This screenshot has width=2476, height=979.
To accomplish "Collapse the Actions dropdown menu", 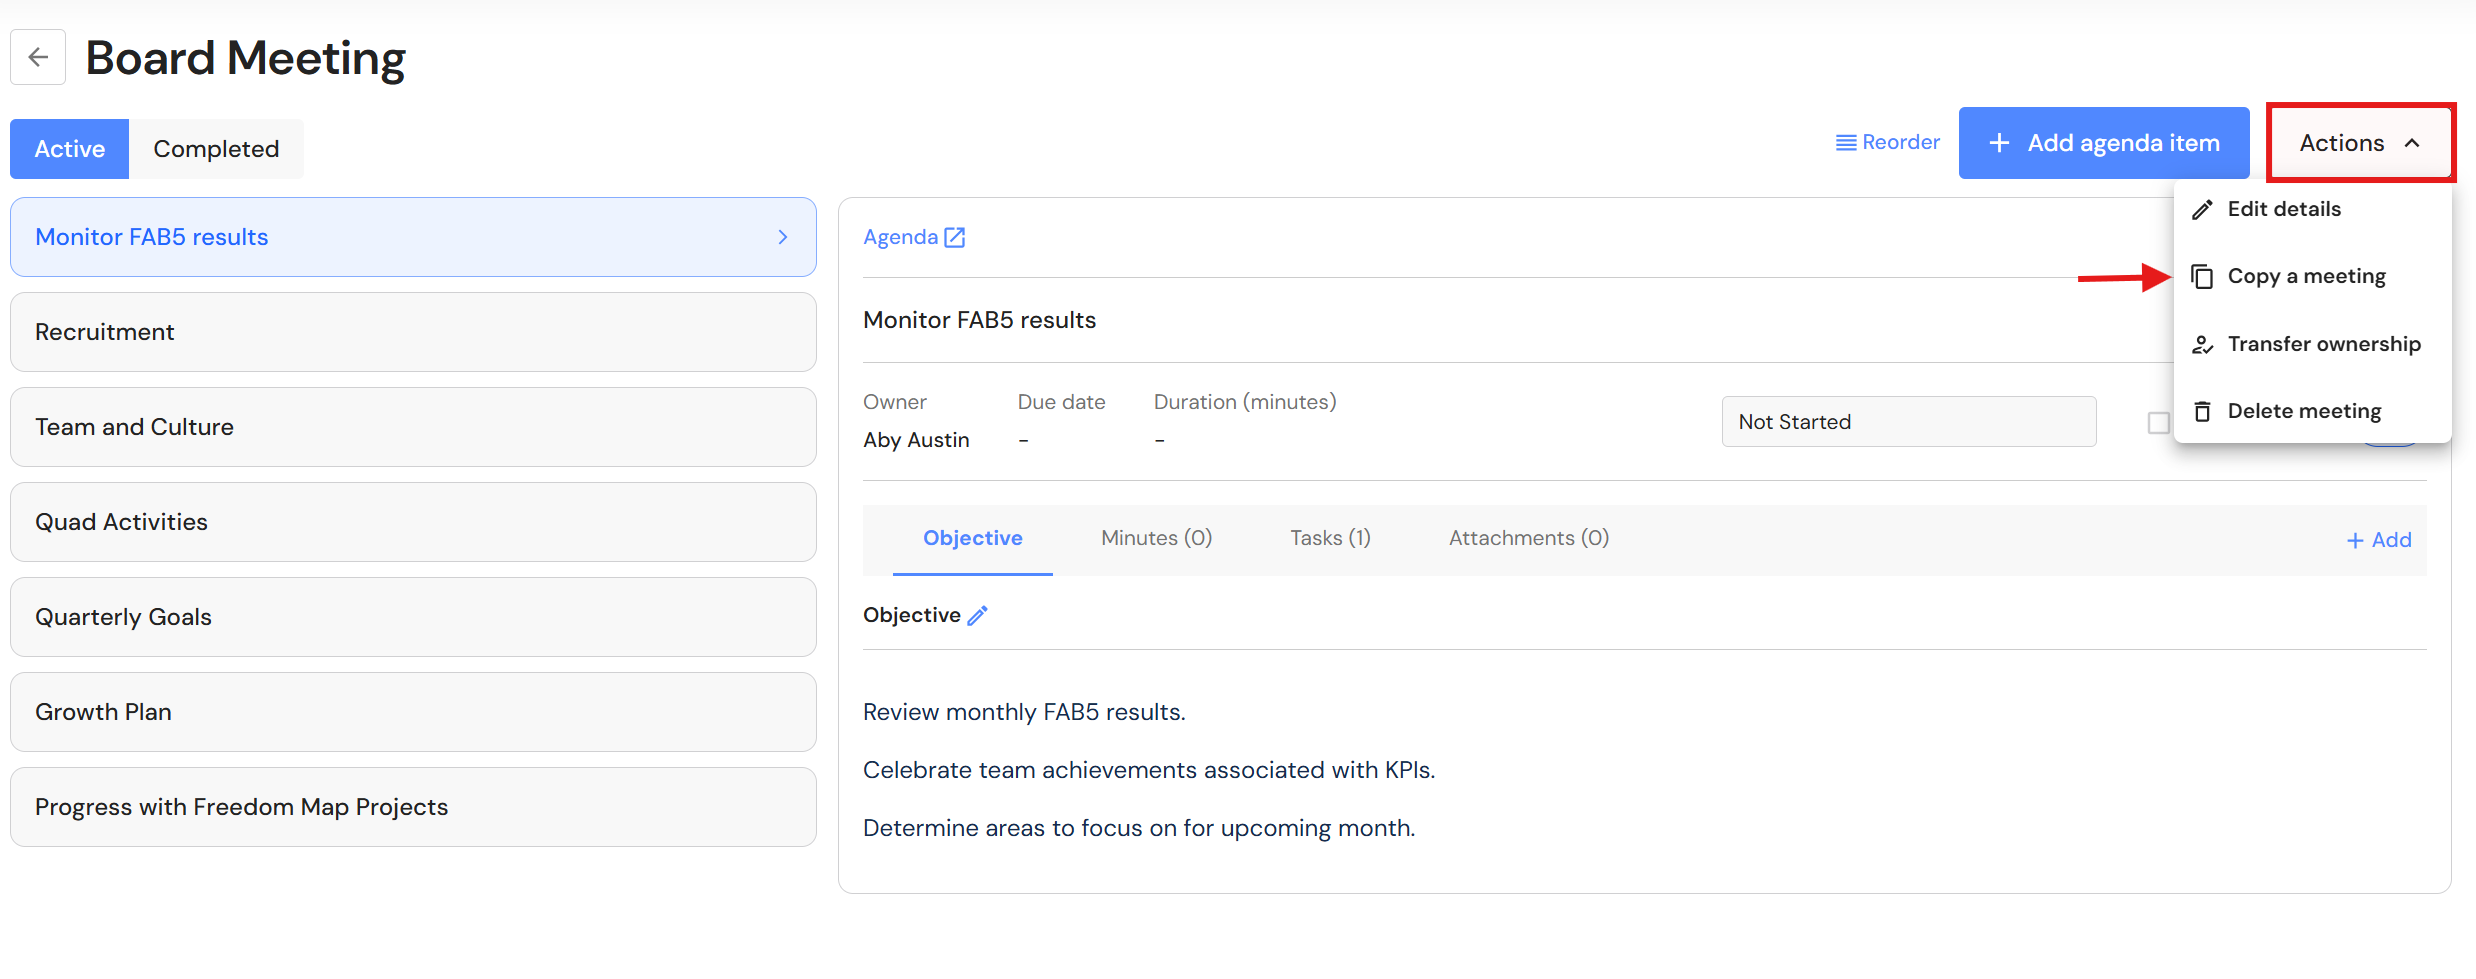I will [x=2360, y=143].
